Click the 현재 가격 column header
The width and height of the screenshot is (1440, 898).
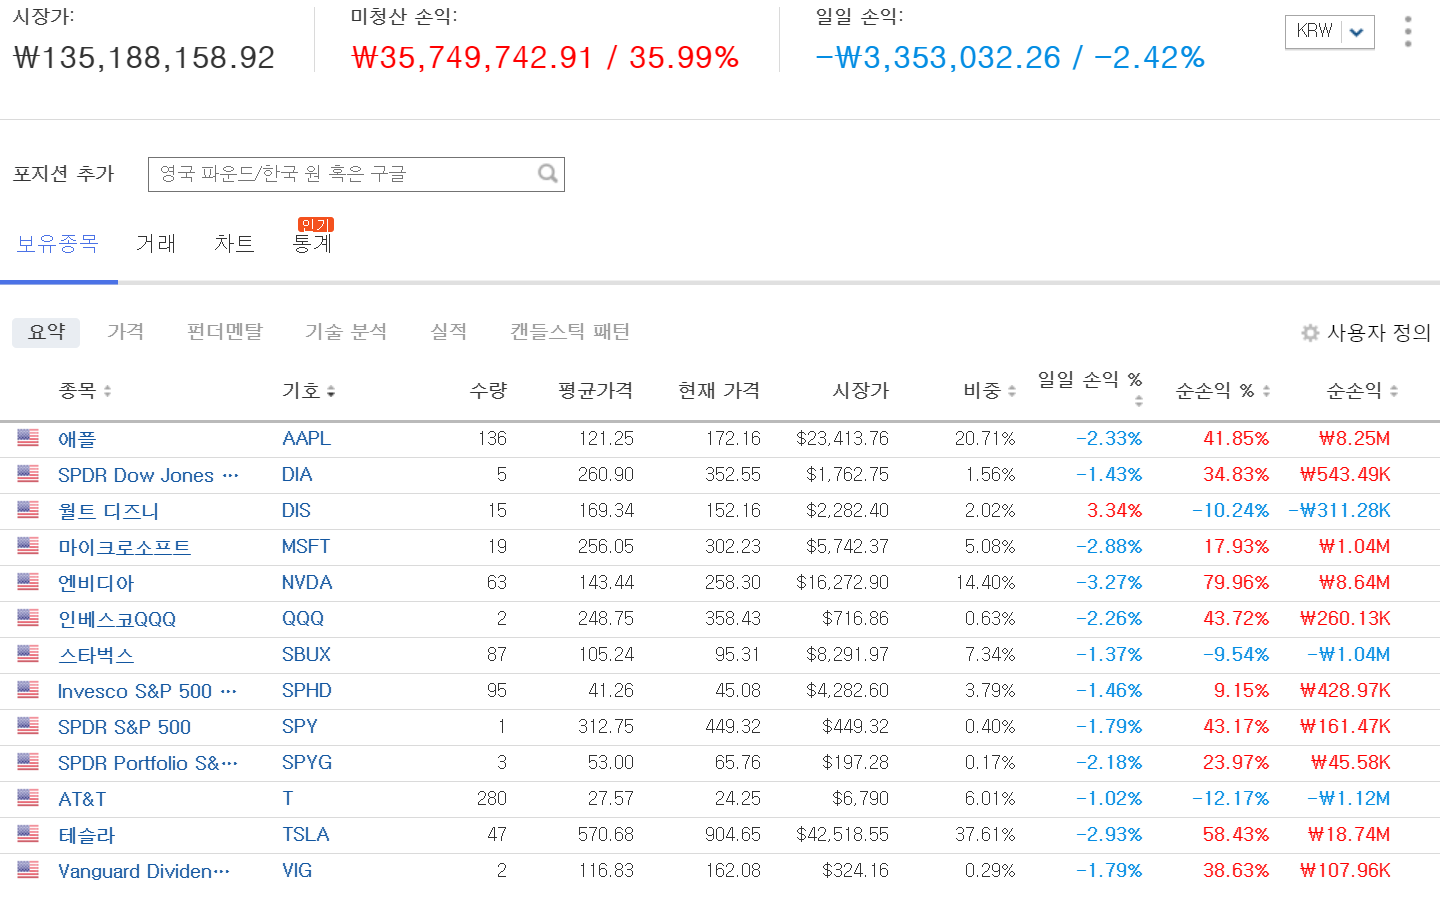click(x=719, y=391)
